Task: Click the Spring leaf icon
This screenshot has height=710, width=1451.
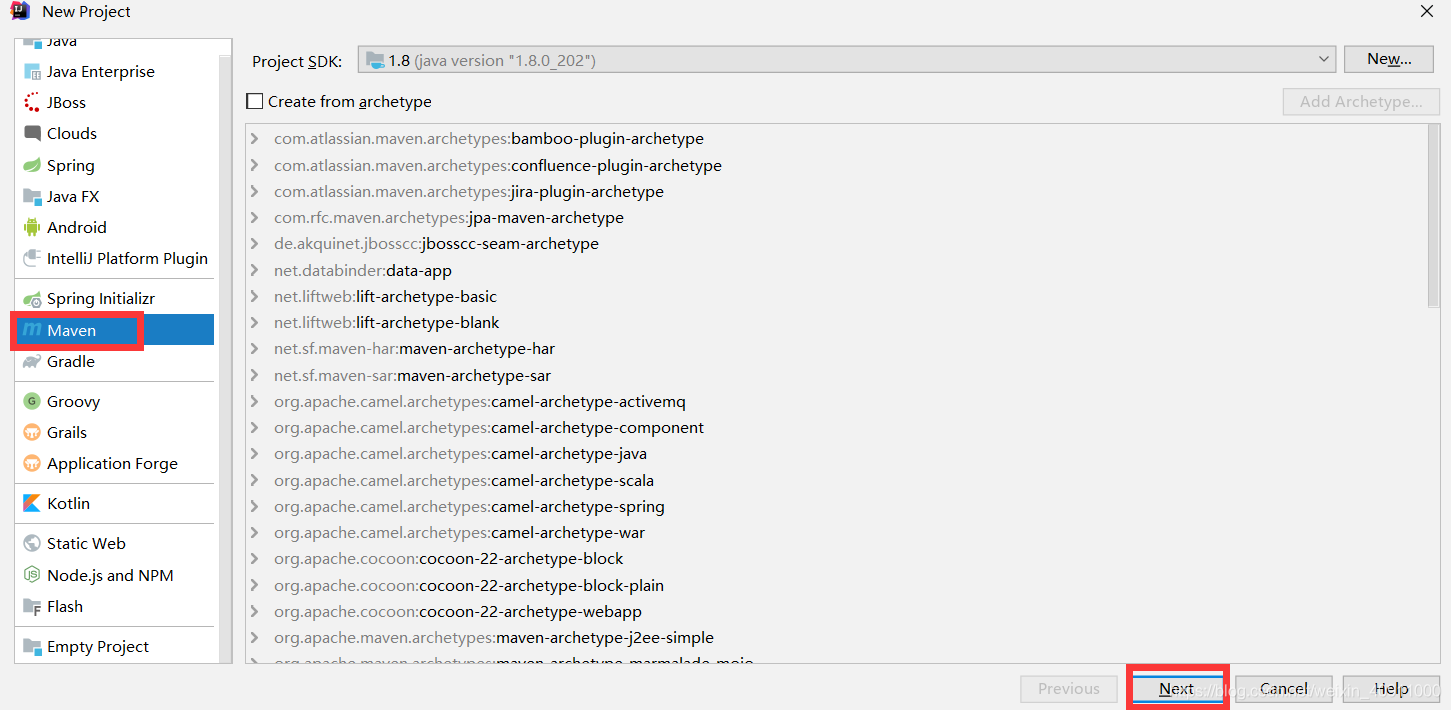Action: (x=32, y=166)
